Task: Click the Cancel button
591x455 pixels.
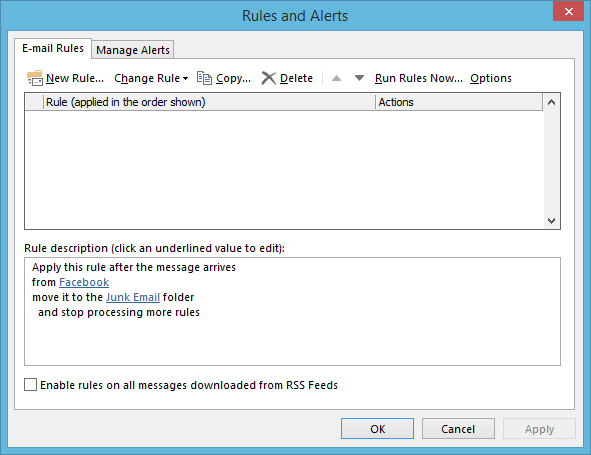Action: coord(458,429)
